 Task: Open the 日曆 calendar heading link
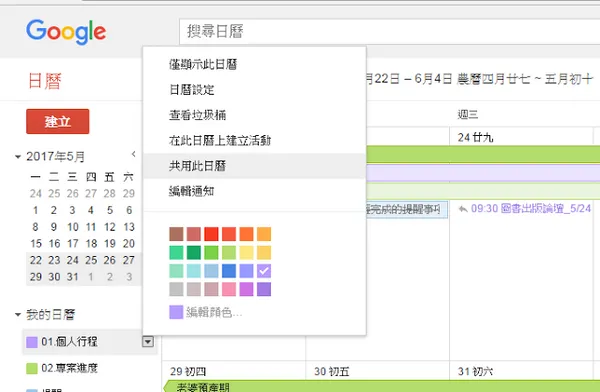click(x=45, y=81)
